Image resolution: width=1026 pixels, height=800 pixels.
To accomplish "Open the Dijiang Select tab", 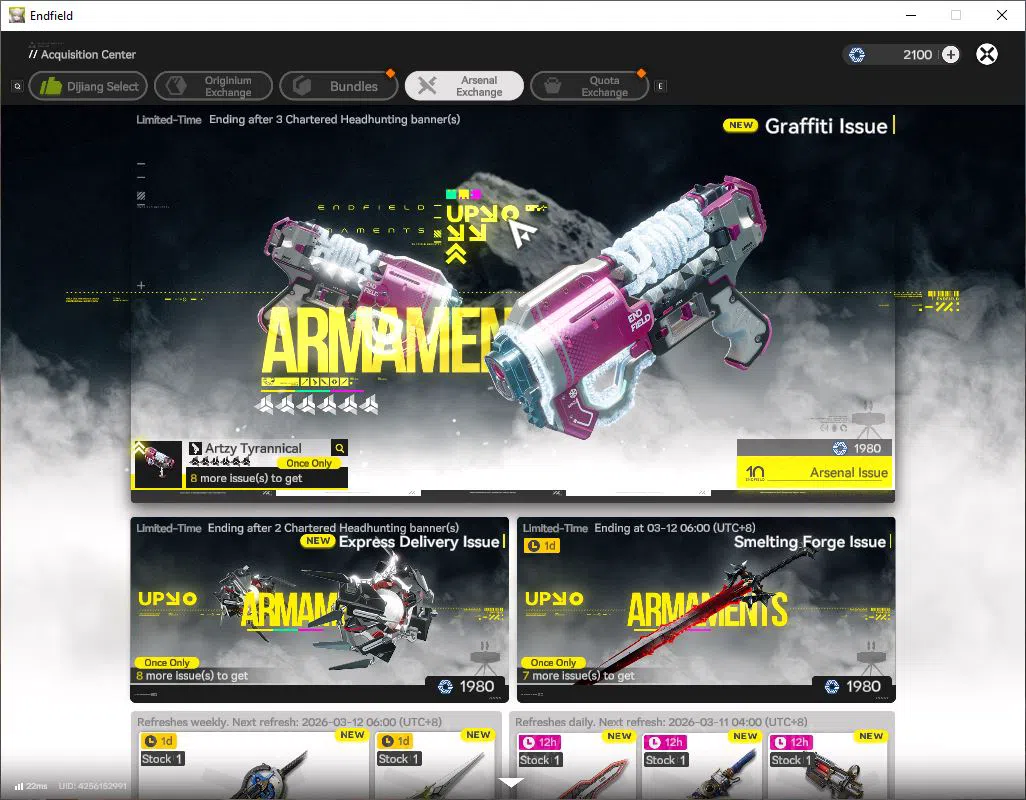I will [x=88, y=86].
